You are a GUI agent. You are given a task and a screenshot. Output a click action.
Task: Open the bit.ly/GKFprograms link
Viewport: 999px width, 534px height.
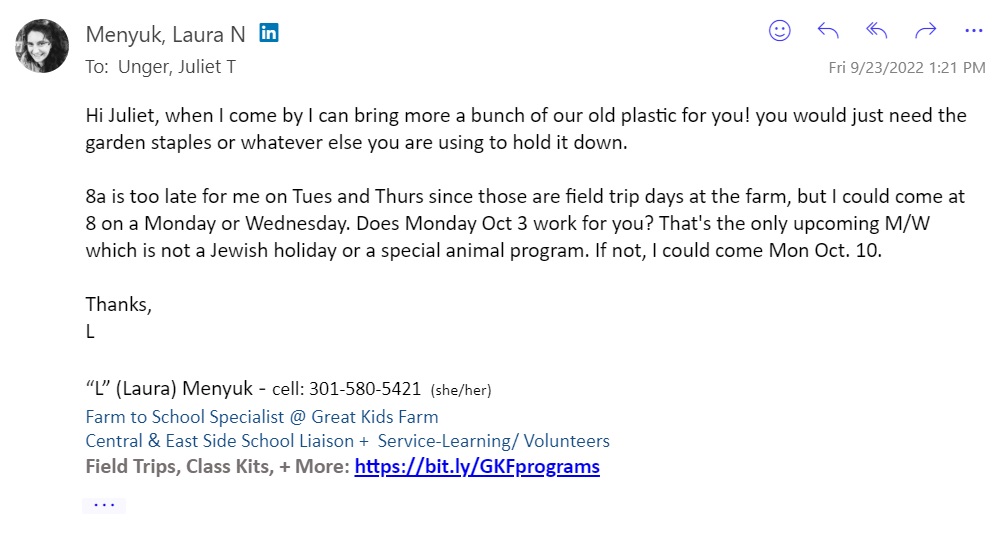[477, 466]
